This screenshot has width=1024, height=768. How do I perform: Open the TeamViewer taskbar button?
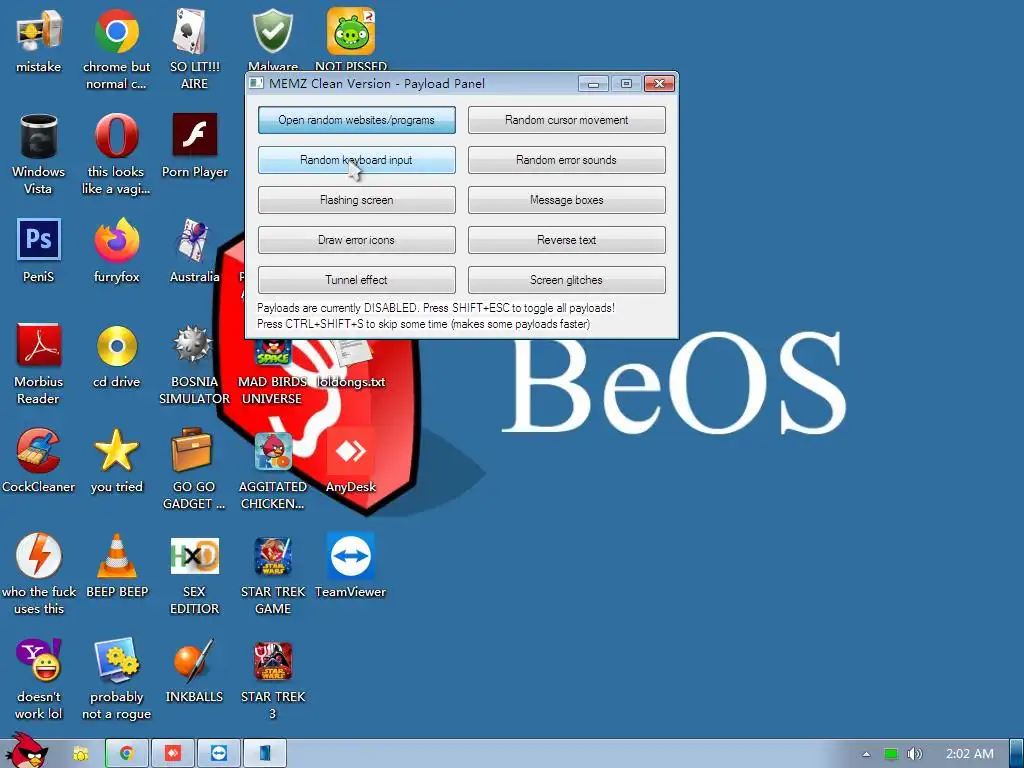tap(219, 754)
